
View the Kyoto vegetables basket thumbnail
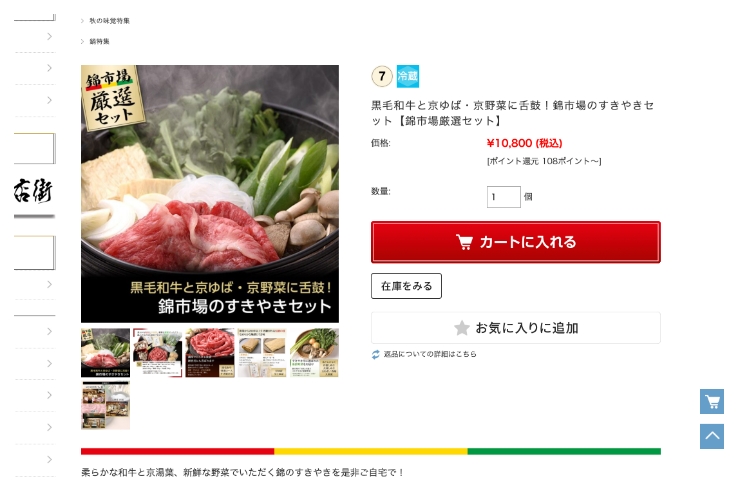coord(314,353)
